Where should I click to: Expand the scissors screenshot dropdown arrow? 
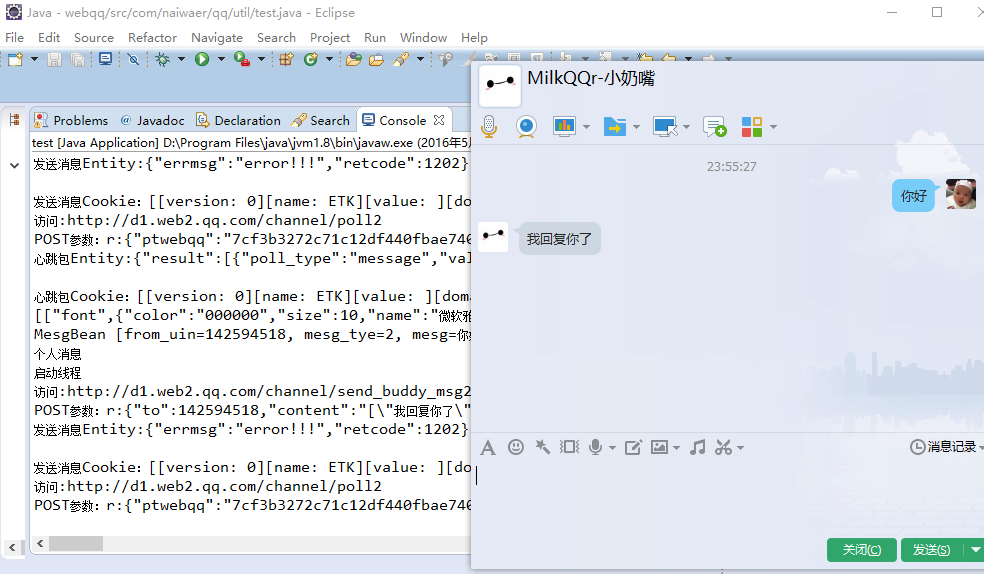click(741, 448)
